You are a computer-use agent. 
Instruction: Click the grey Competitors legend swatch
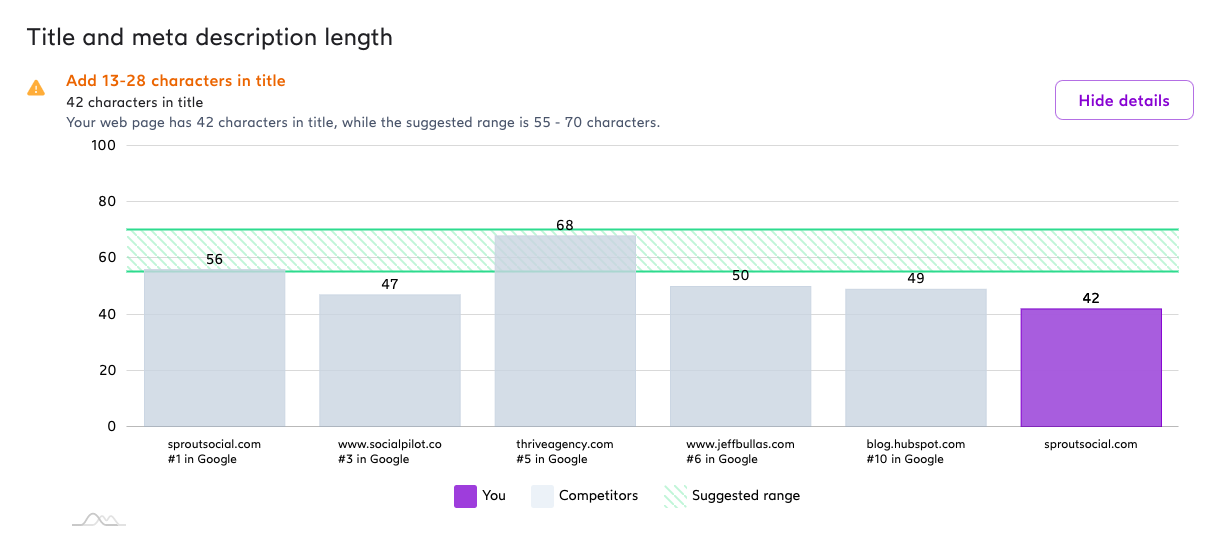(541, 496)
